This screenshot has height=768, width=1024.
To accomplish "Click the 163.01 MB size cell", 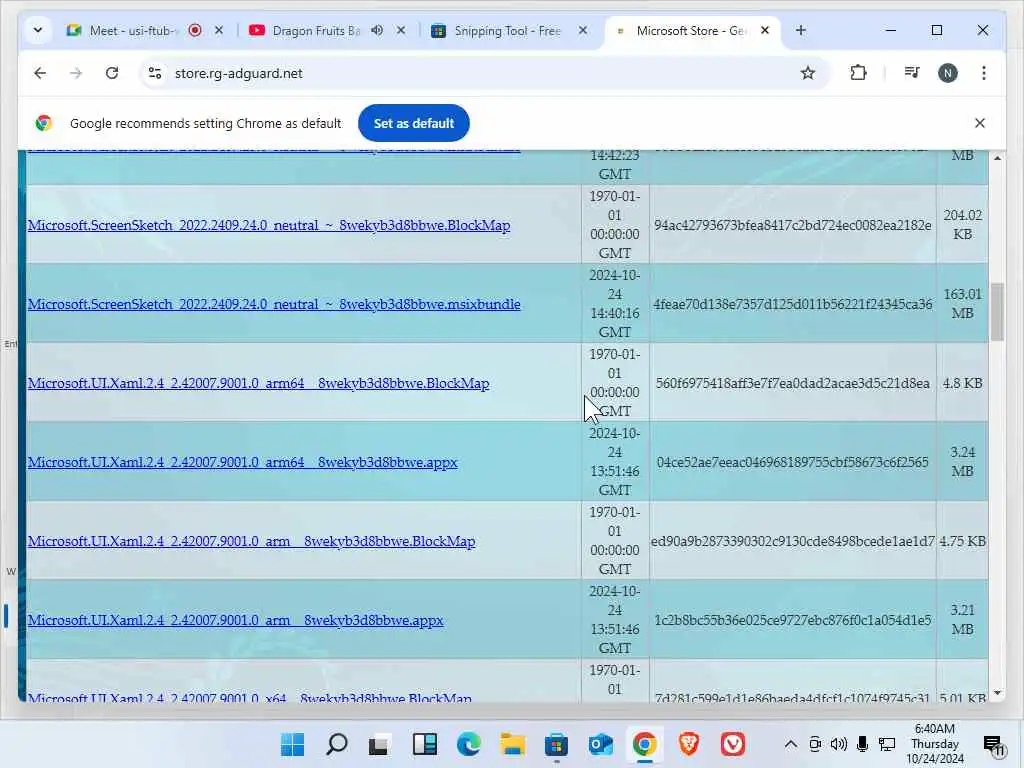I will (x=963, y=304).
